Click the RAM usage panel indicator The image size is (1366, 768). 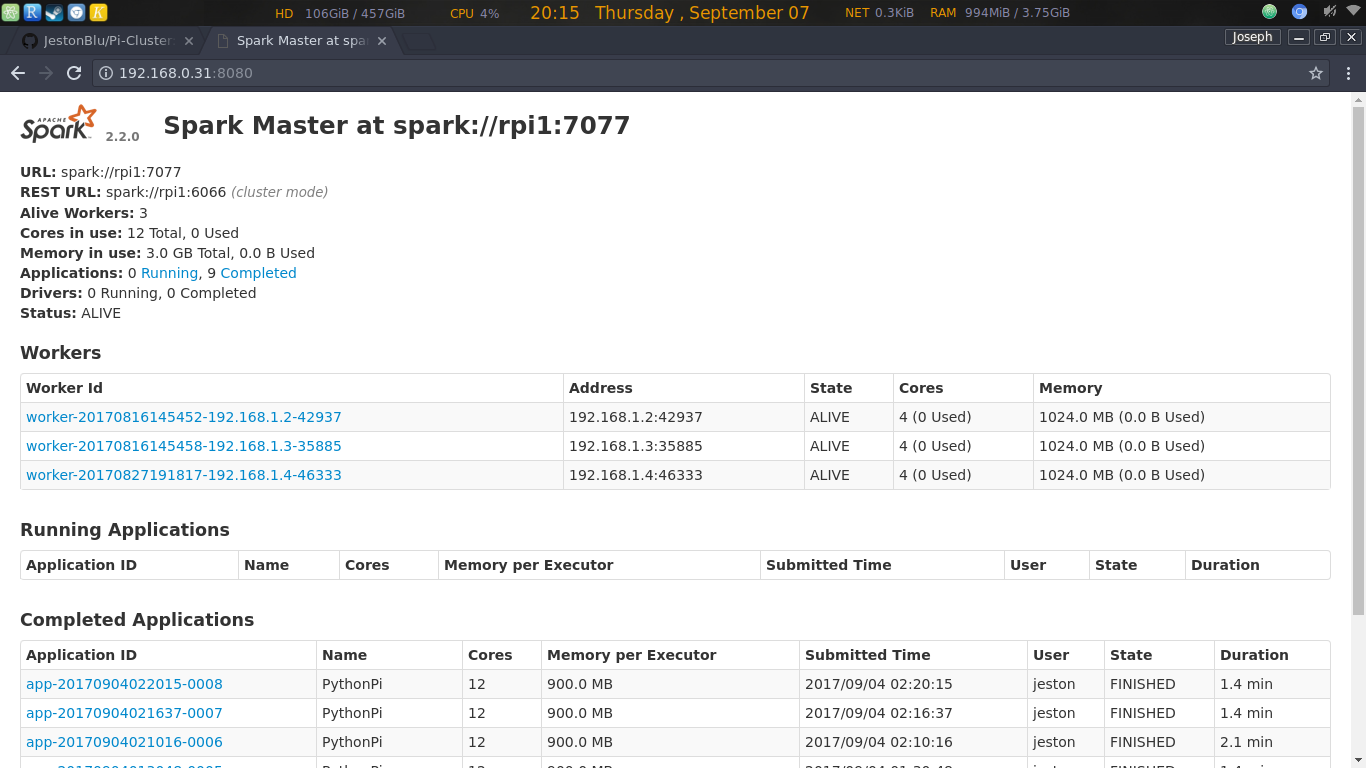tap(999, 13)
